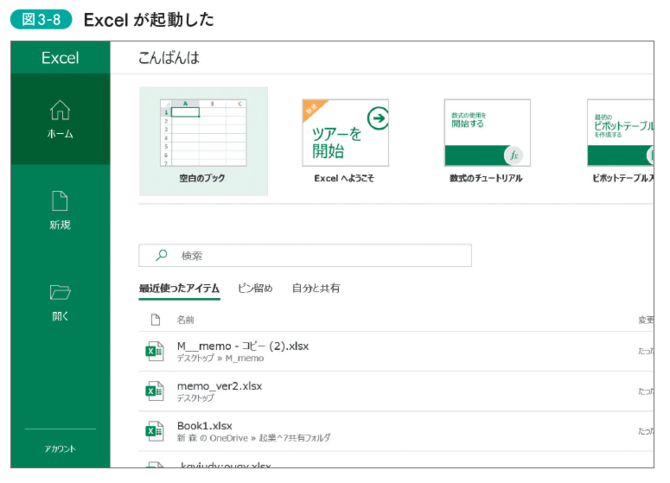Click the デスクトップ » M_memo path
The height and width of the screenshot is (483, 670).
(x=220, y=358)
